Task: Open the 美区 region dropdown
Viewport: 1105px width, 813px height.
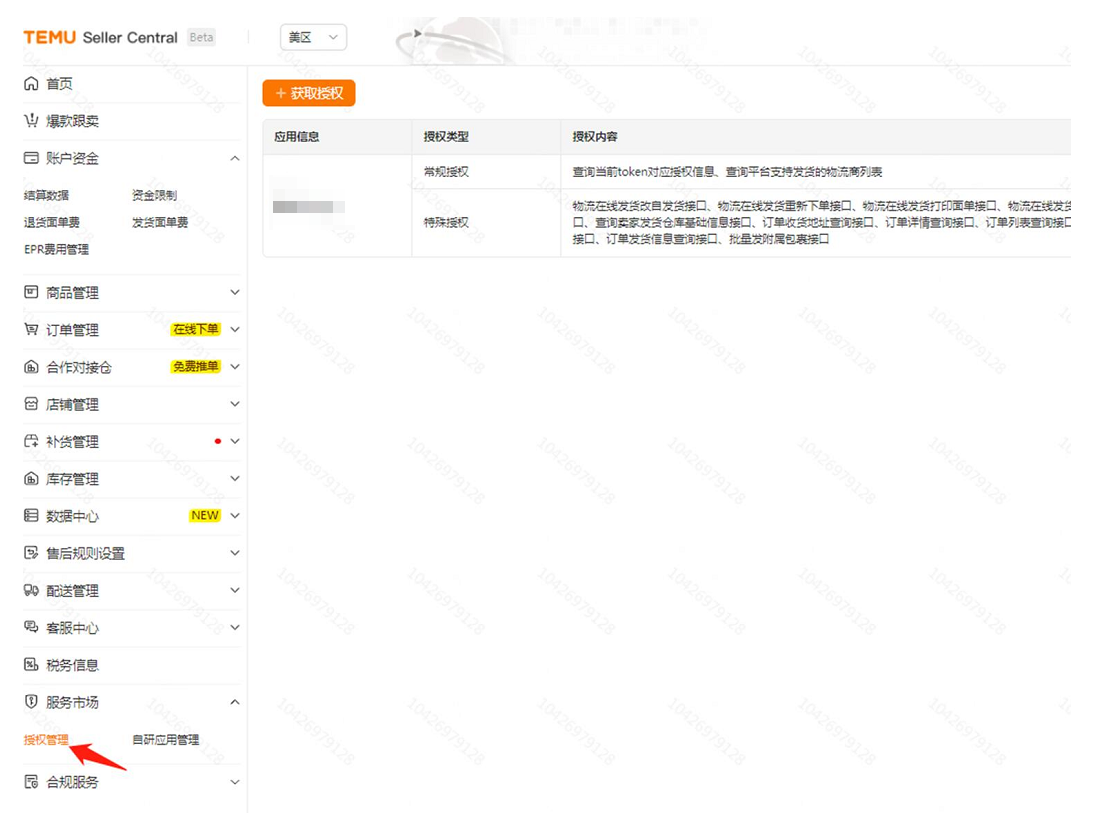Action: click(313, 38)
